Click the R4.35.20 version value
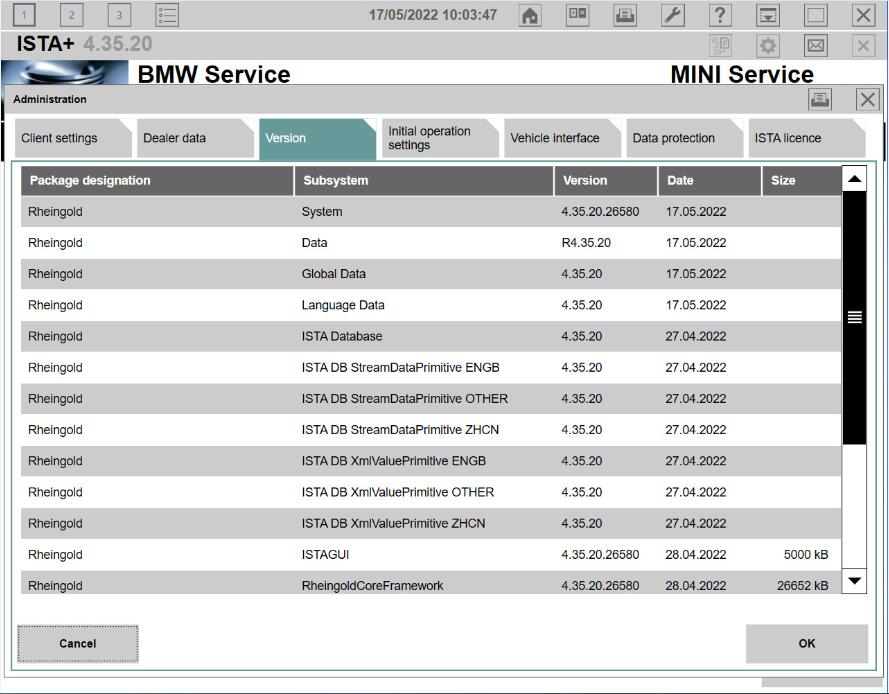This screenshot has height=694, width=889. [586, 243]
